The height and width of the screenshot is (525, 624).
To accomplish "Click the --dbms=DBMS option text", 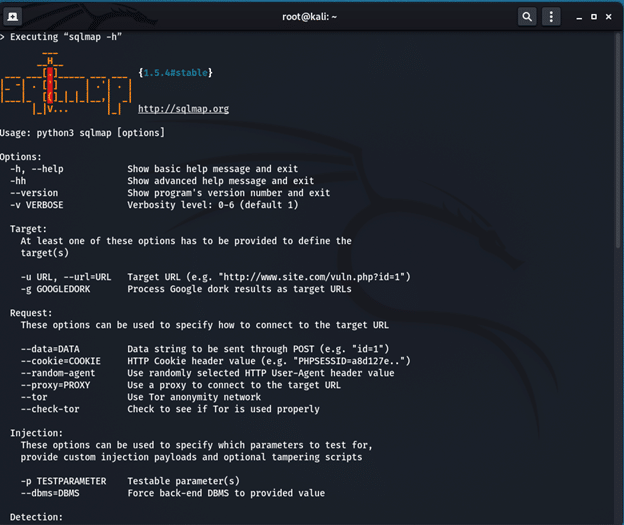I will coord(50,493).
